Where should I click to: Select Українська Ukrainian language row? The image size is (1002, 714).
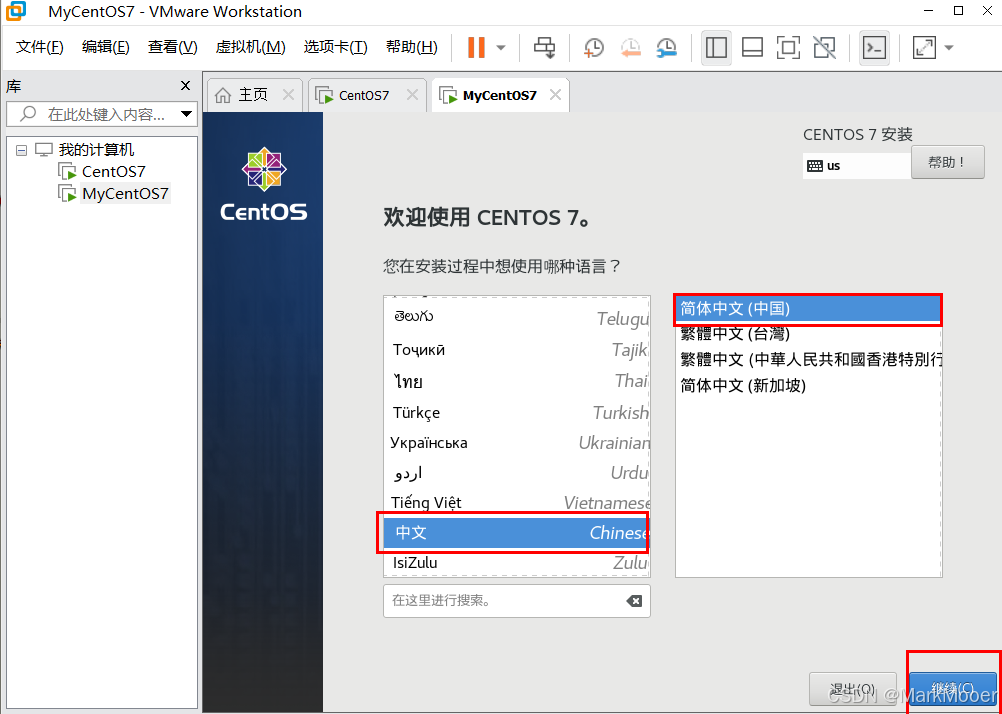tap(517, 443)
